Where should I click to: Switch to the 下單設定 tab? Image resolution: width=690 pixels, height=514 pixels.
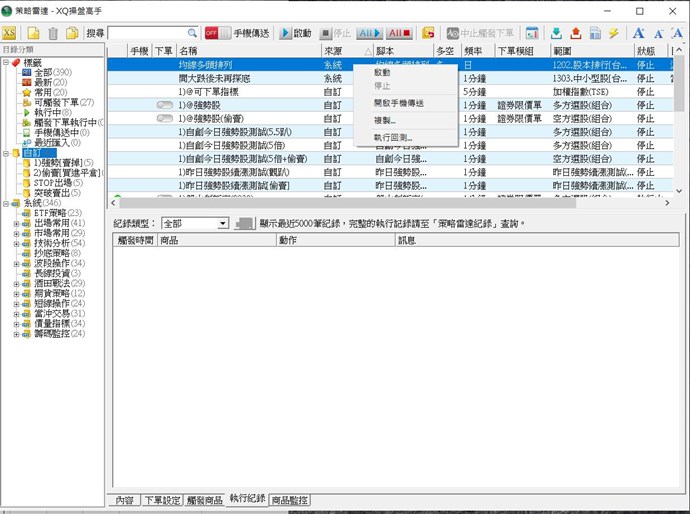(x=162, y=498)
